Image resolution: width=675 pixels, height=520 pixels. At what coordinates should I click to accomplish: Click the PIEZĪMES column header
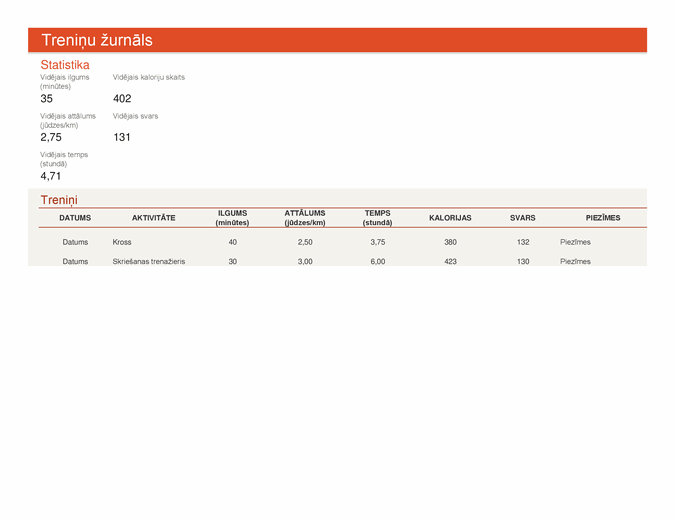[x=602, y=218]
